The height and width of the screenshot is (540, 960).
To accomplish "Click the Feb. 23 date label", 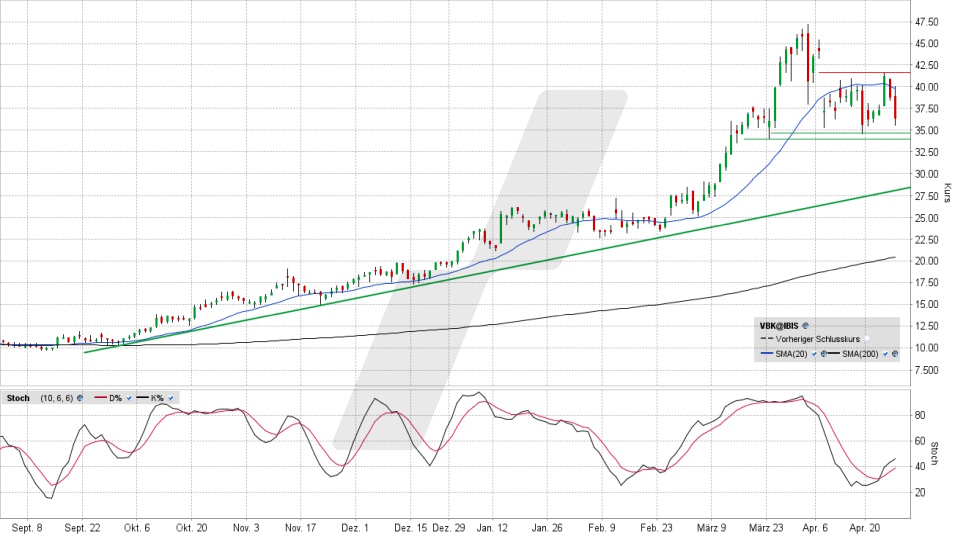I will click(656, 528).
